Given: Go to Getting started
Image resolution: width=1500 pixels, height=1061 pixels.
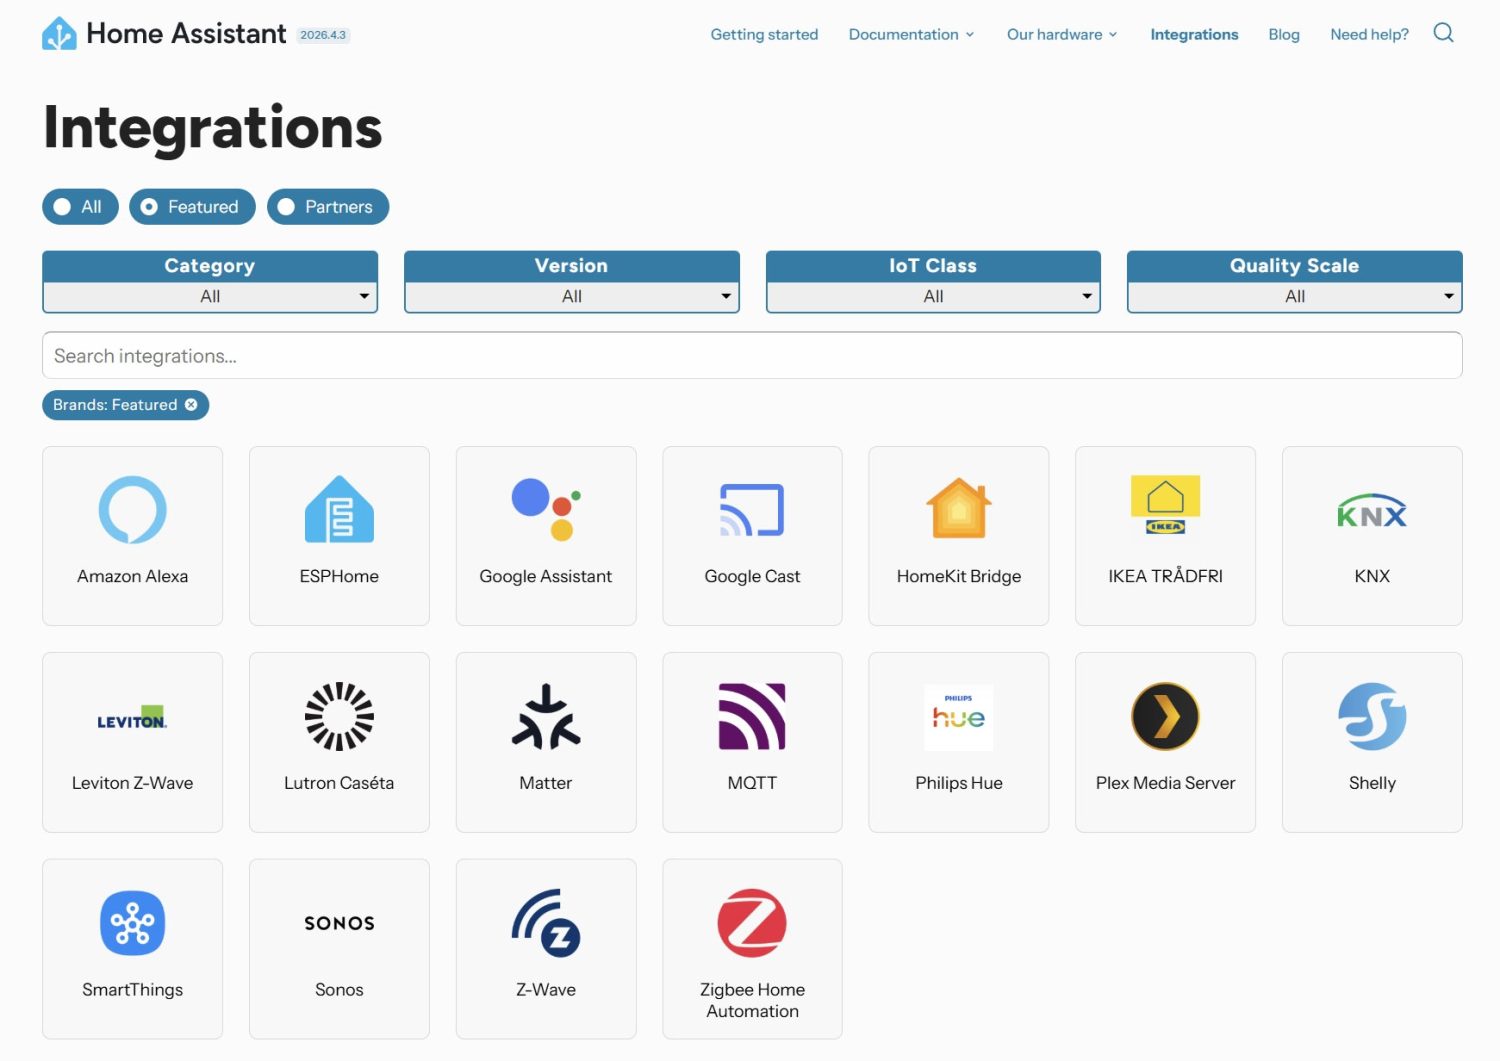Looking at the screenshot, I should coord(764,34).
